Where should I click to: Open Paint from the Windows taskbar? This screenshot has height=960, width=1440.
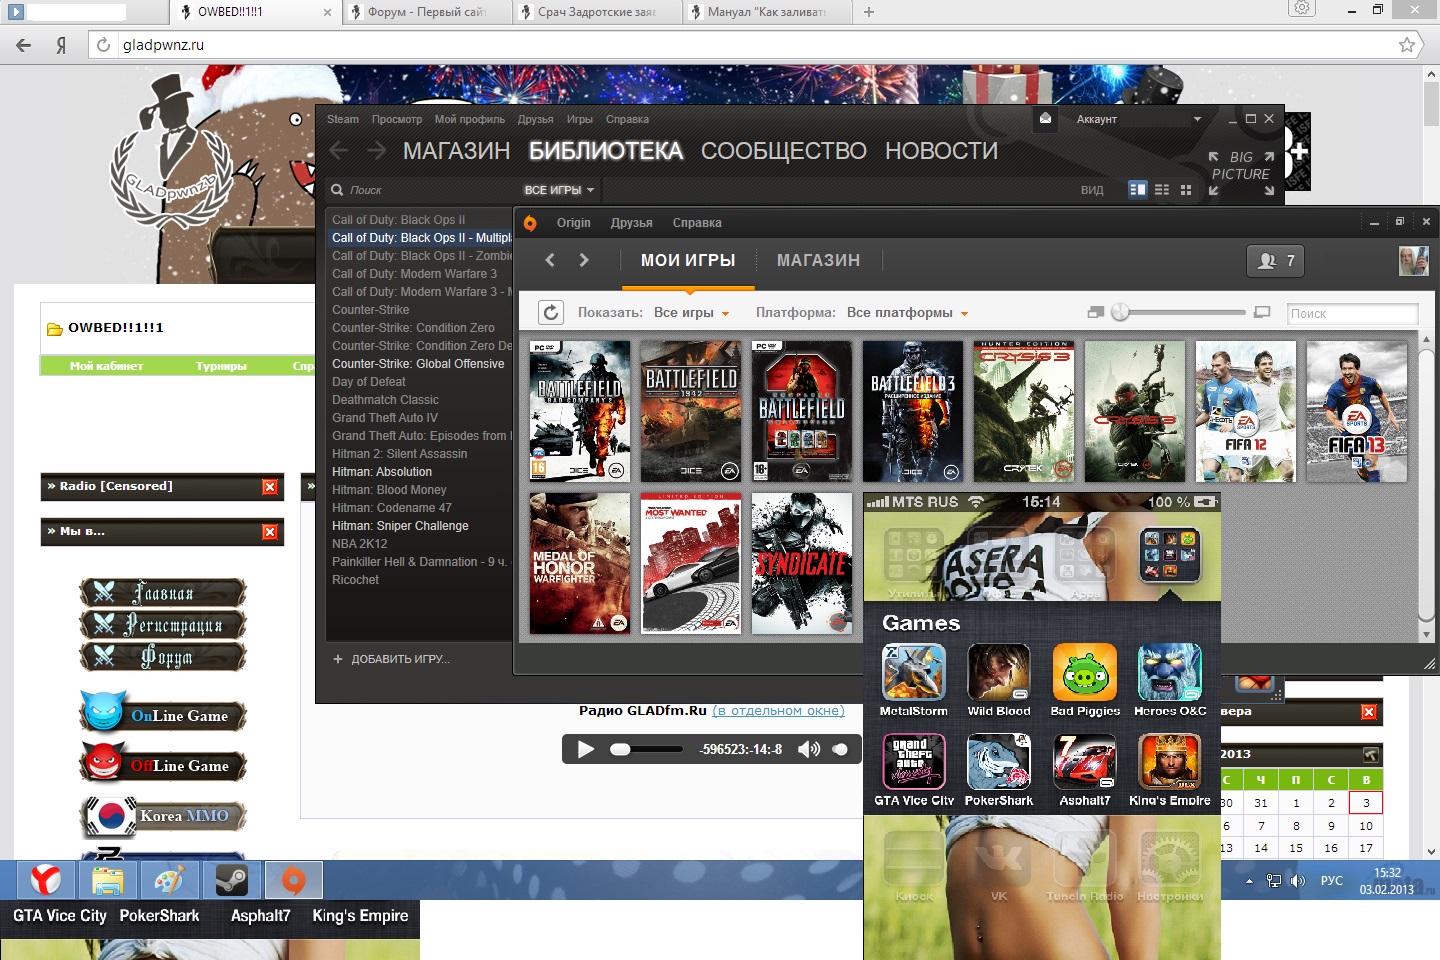coord(170,880)
